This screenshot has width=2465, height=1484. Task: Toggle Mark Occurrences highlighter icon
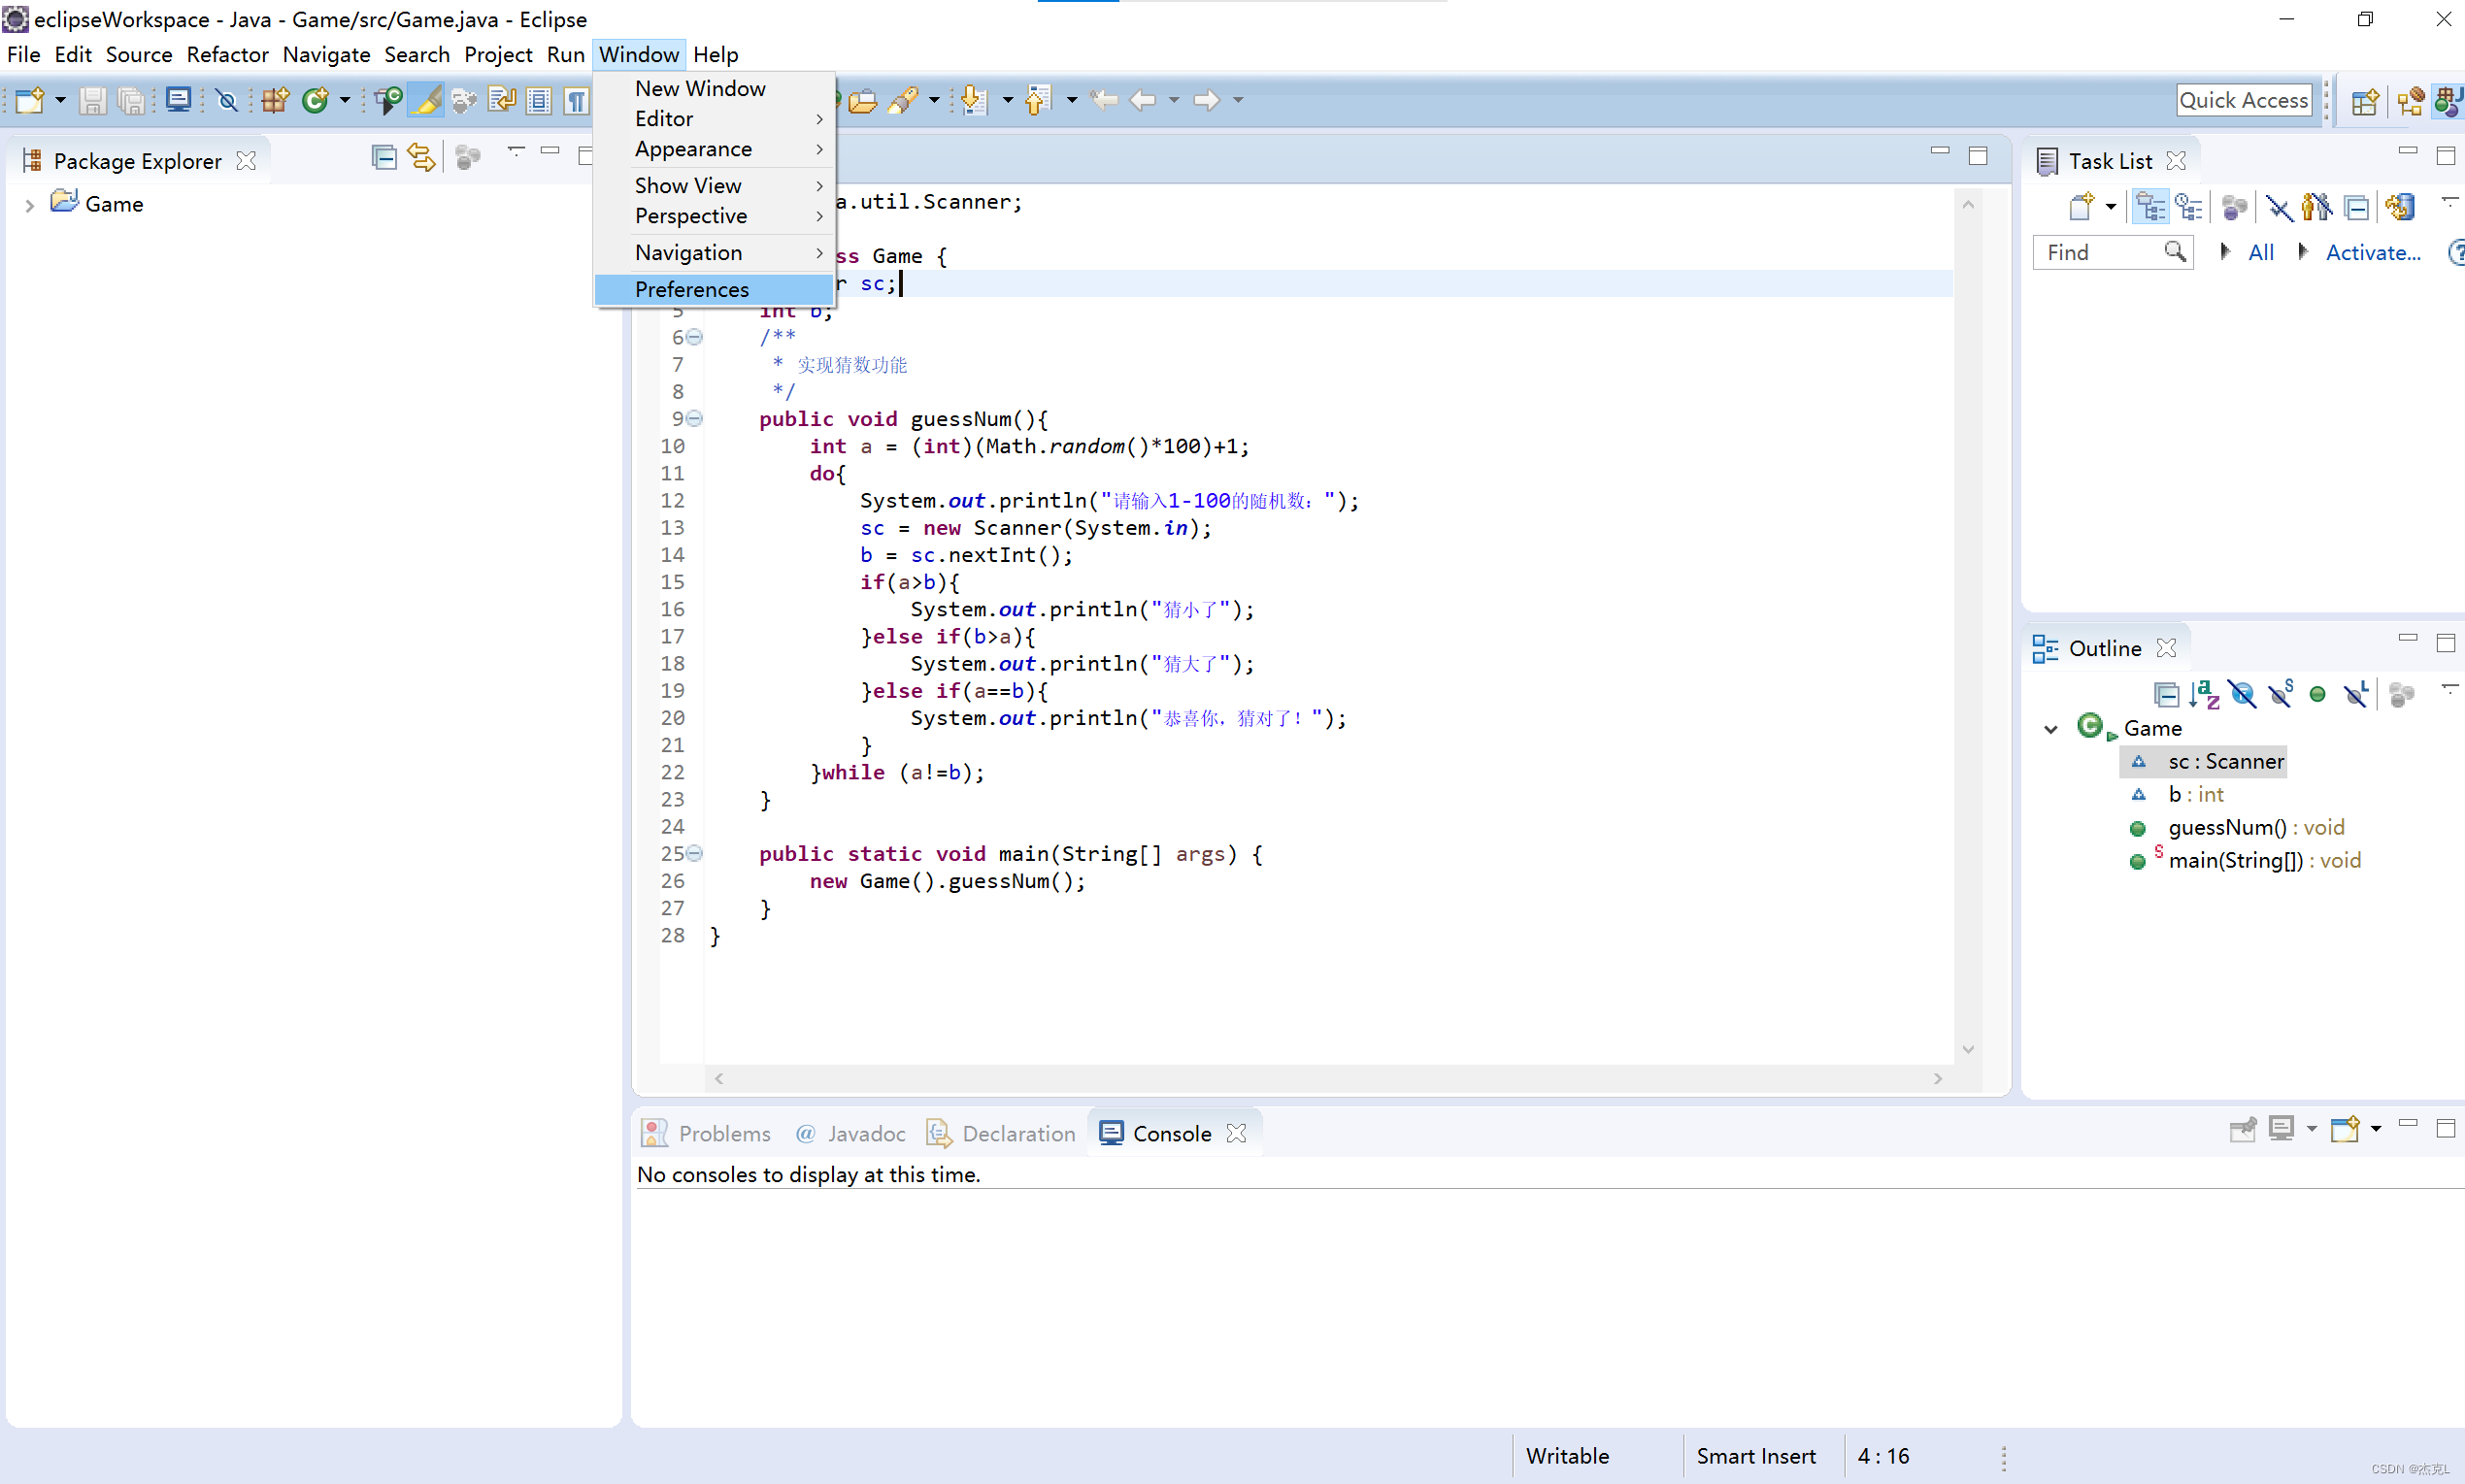tap(426, 100)
